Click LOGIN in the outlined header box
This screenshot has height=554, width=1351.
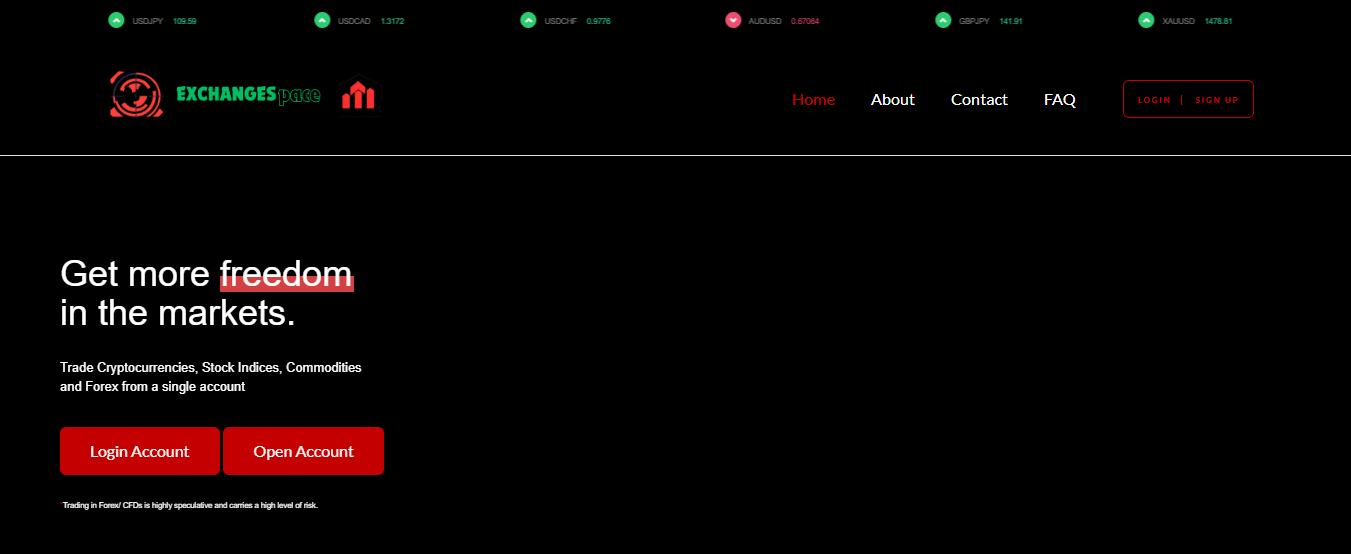point(1153,100)
